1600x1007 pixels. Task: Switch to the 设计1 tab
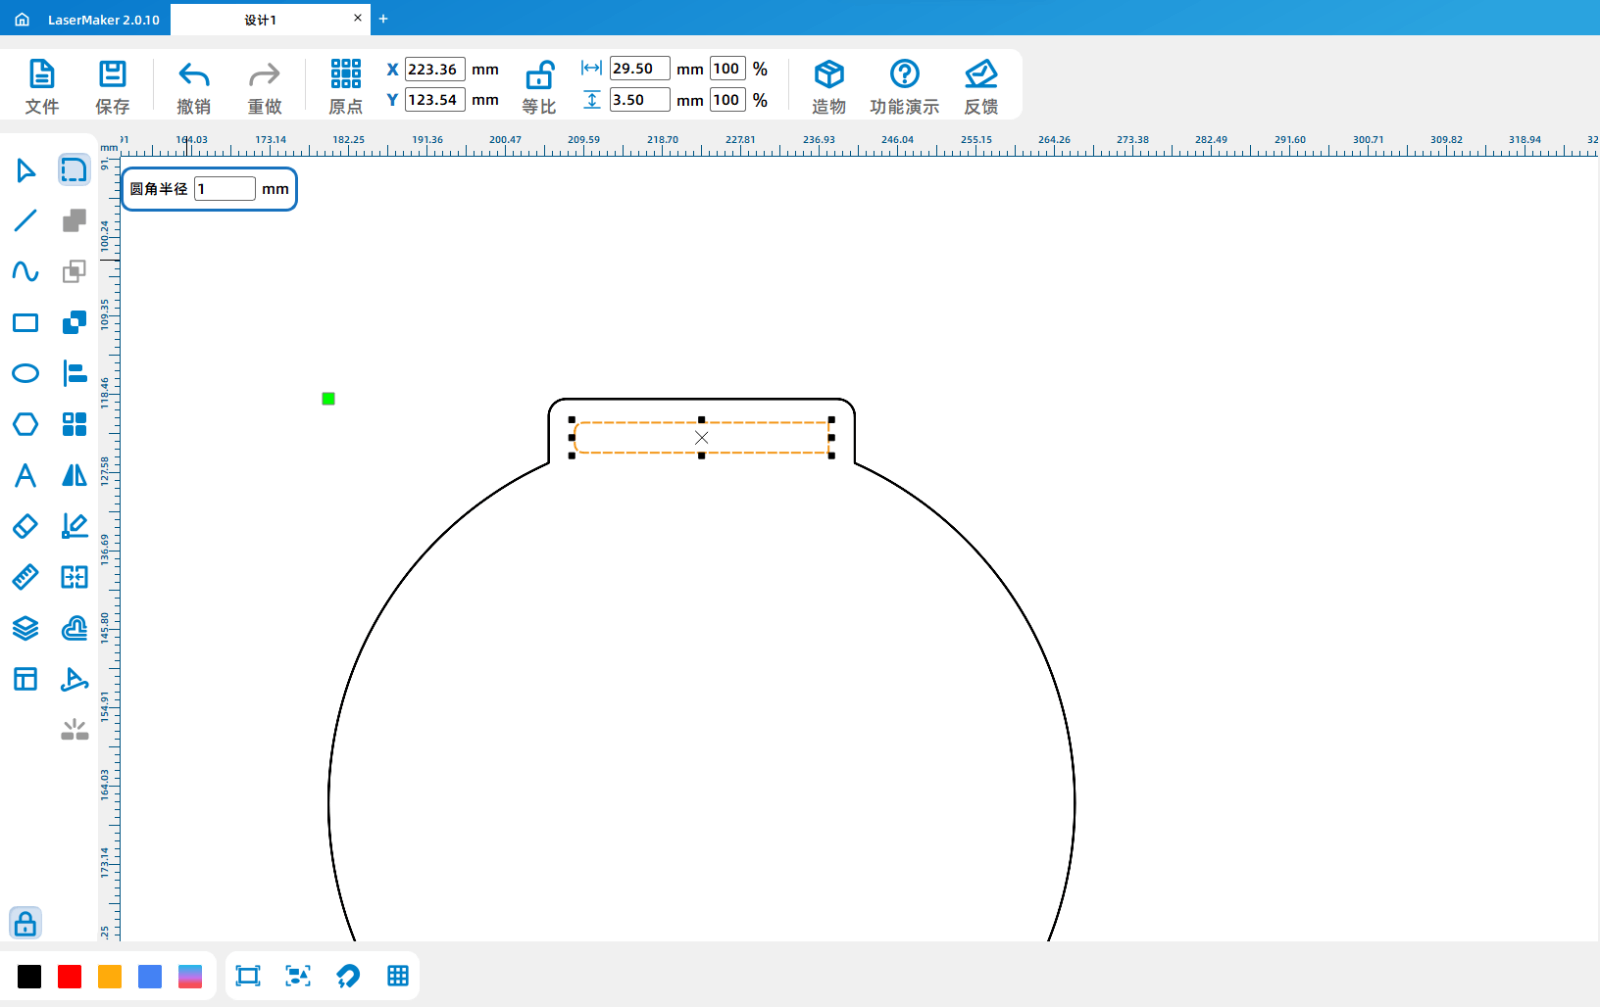(261, 20)
